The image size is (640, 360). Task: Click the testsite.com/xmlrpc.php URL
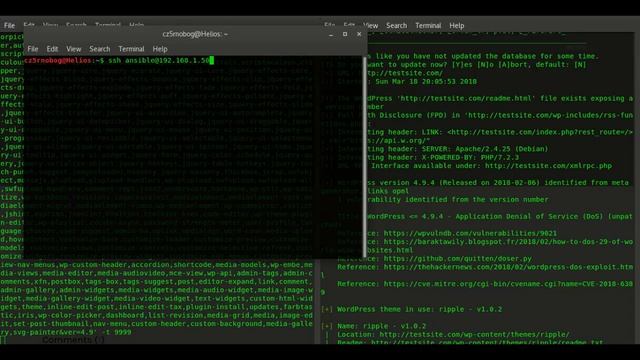[x=548, y=166]
